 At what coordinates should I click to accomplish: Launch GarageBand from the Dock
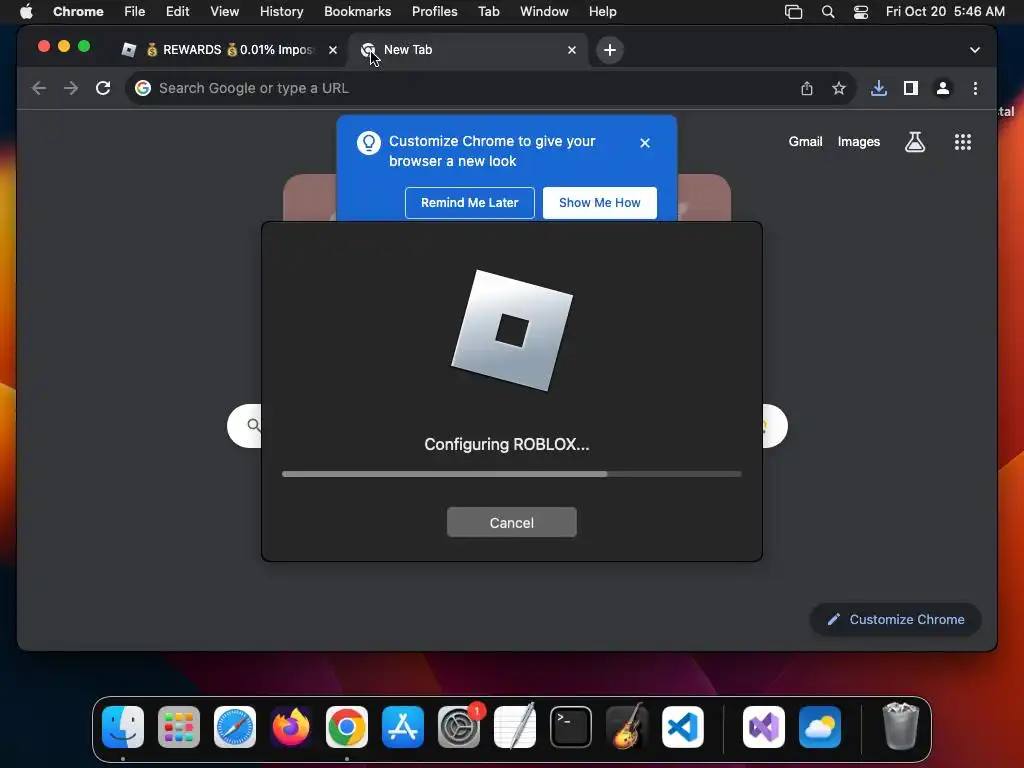tap(626, 727)
